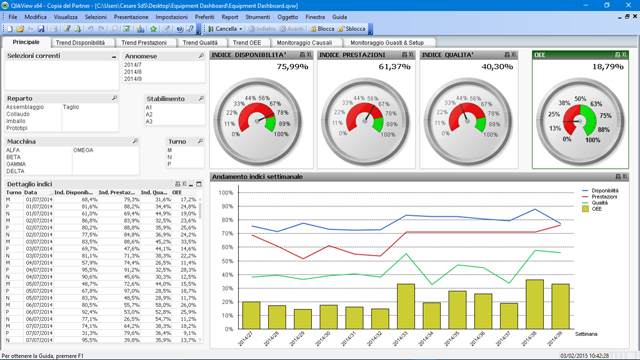Send Dettaglio indici table to Excel
Viewport: 640px width, 360px height.
(x=184, y=184)
